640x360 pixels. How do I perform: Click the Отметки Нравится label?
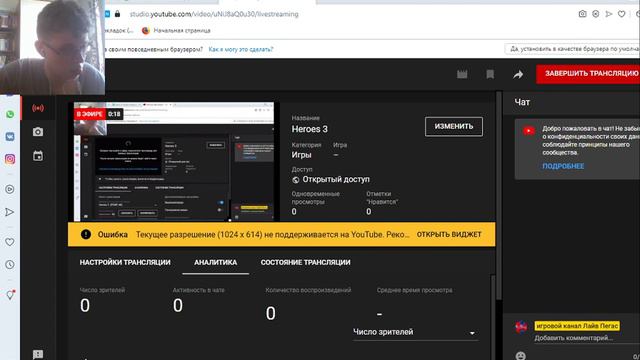coord(382,198)
